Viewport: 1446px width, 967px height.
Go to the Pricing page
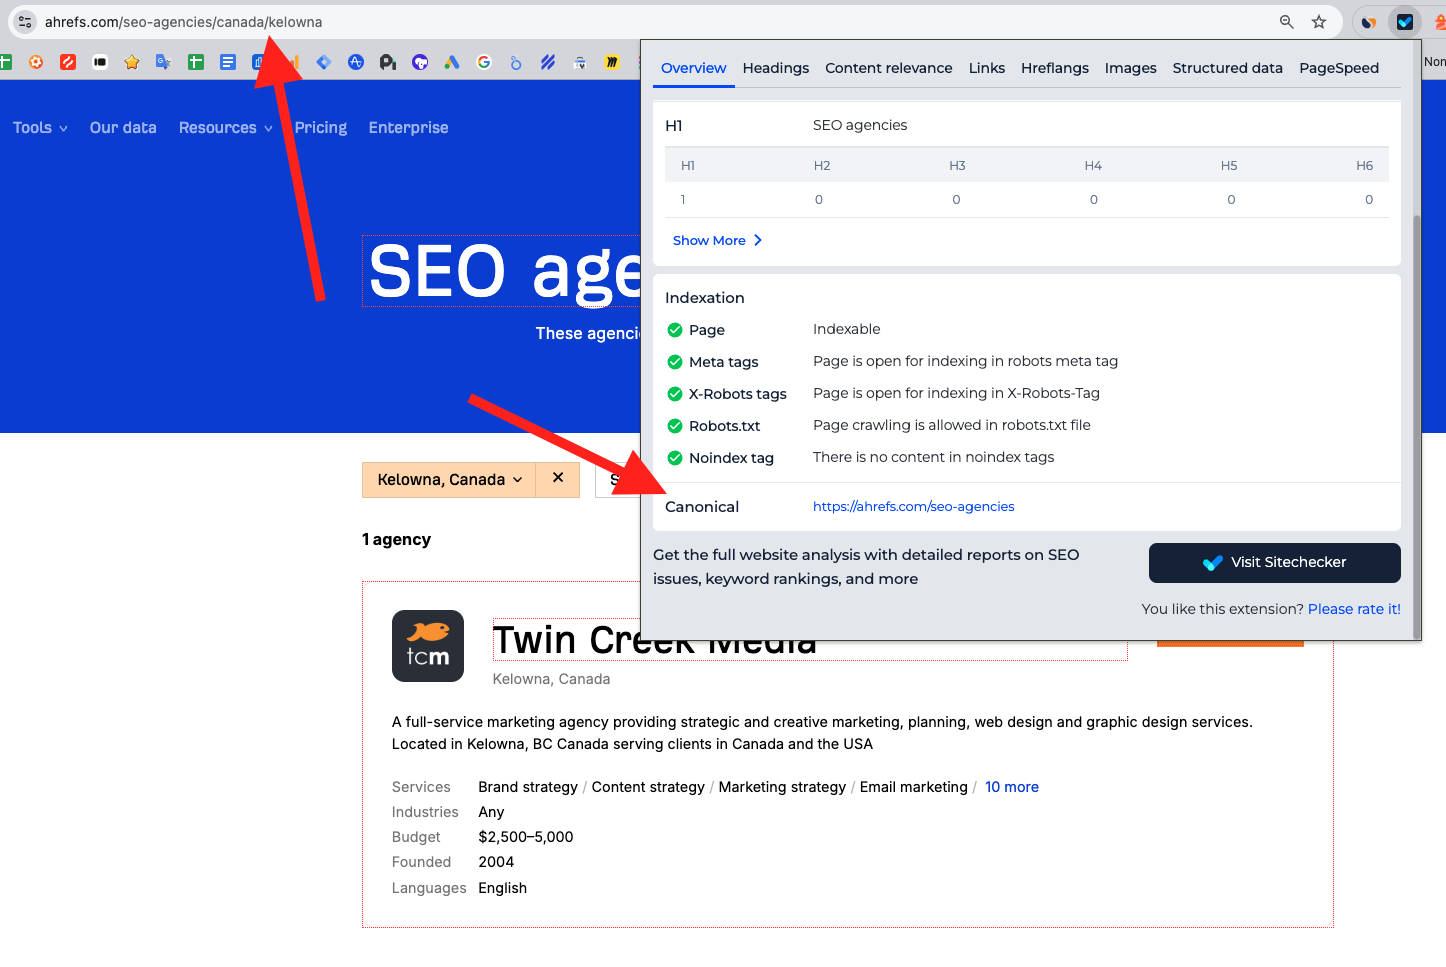point(321,128)
